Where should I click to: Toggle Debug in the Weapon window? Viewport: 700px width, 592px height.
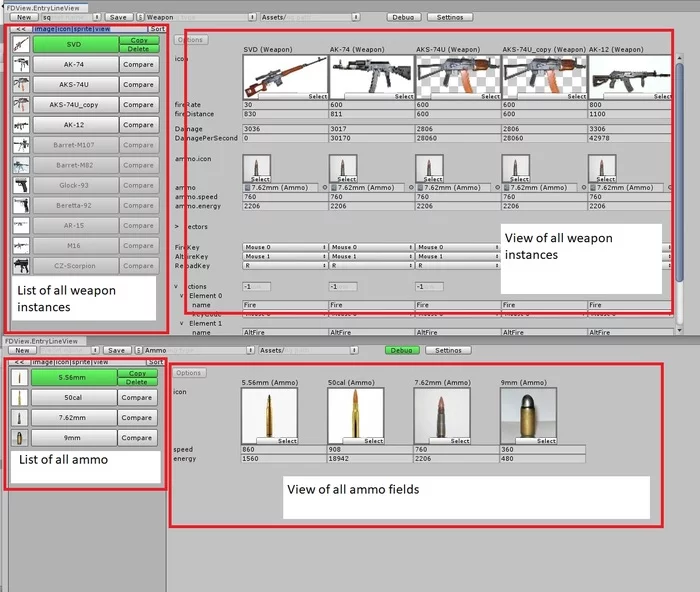[404, 17]
